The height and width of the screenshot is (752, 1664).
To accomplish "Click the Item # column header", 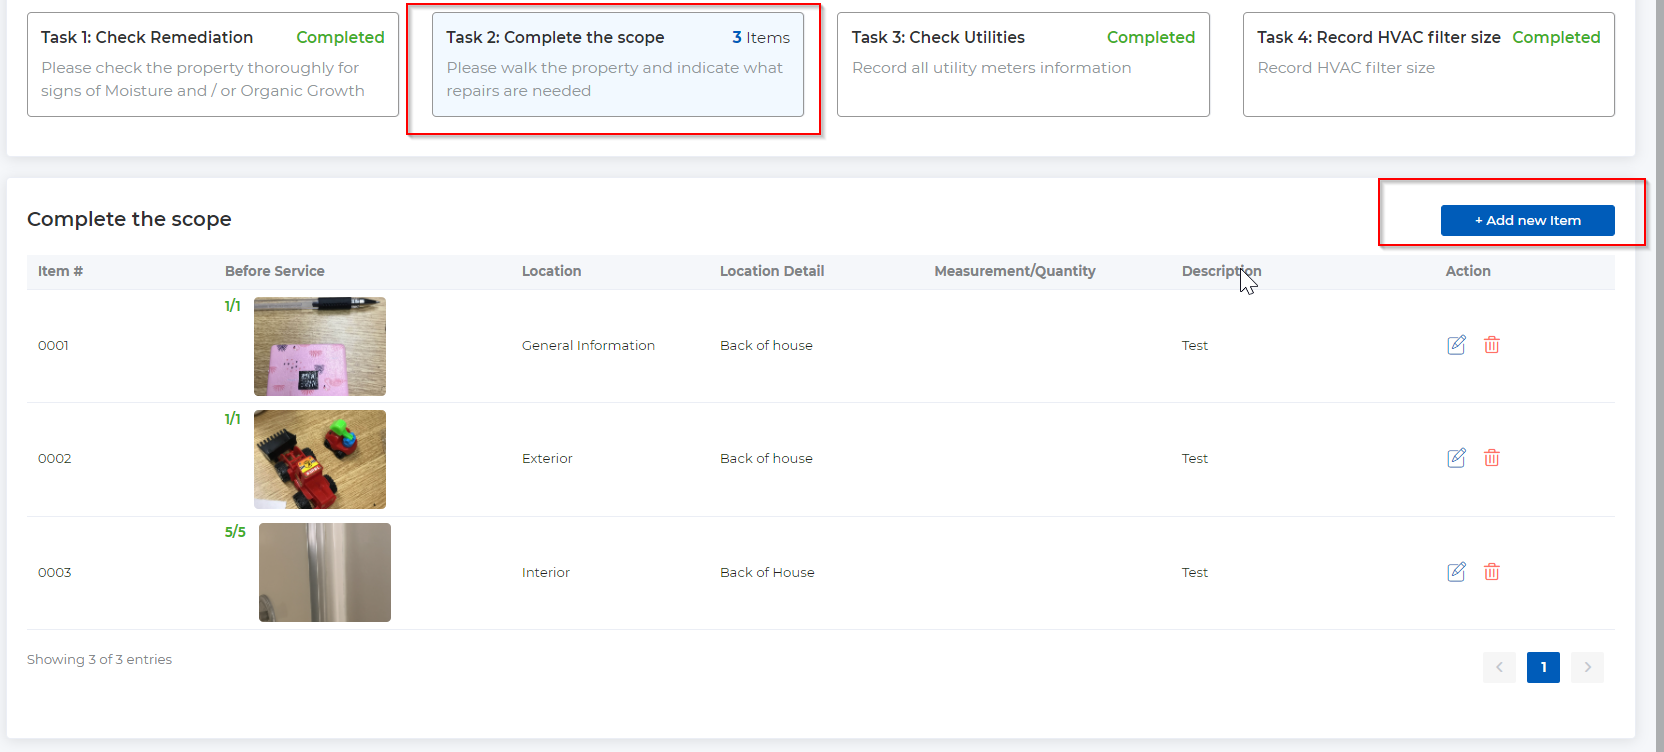I will [60, 271].
